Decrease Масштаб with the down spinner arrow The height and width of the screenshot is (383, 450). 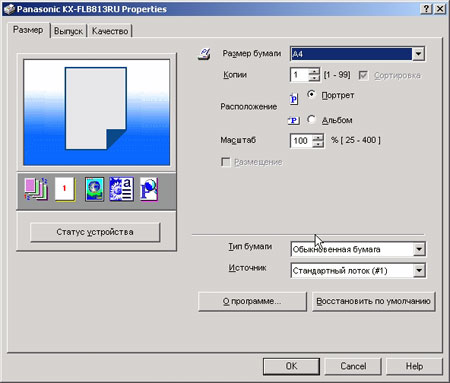pyautogui.click(x=318, y=144)
